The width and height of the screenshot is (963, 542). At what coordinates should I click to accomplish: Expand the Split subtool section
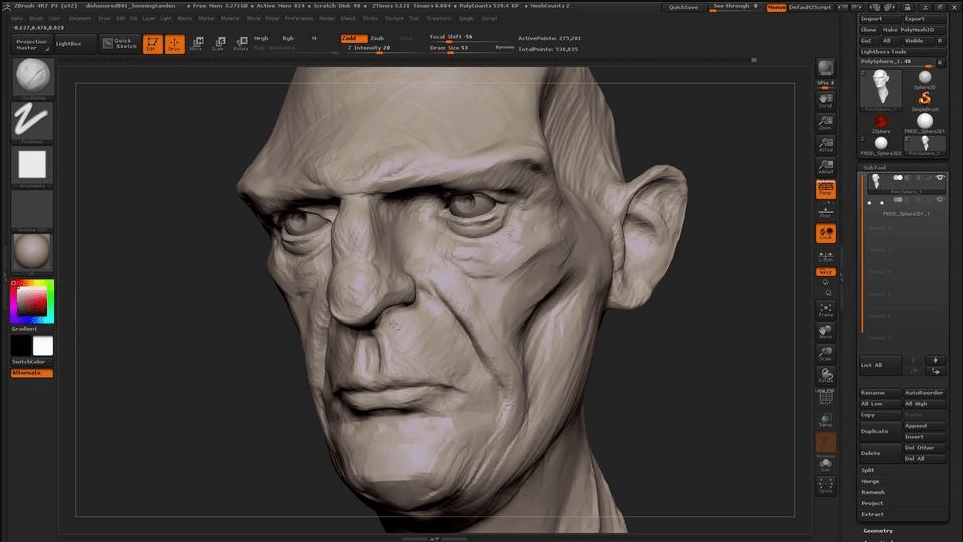pos(868,469)
